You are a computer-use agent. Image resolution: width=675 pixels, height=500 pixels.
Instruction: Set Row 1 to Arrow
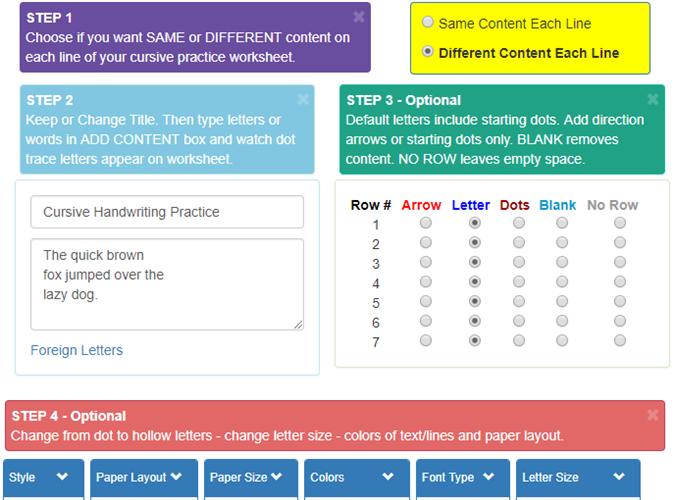tap(426, 223)
